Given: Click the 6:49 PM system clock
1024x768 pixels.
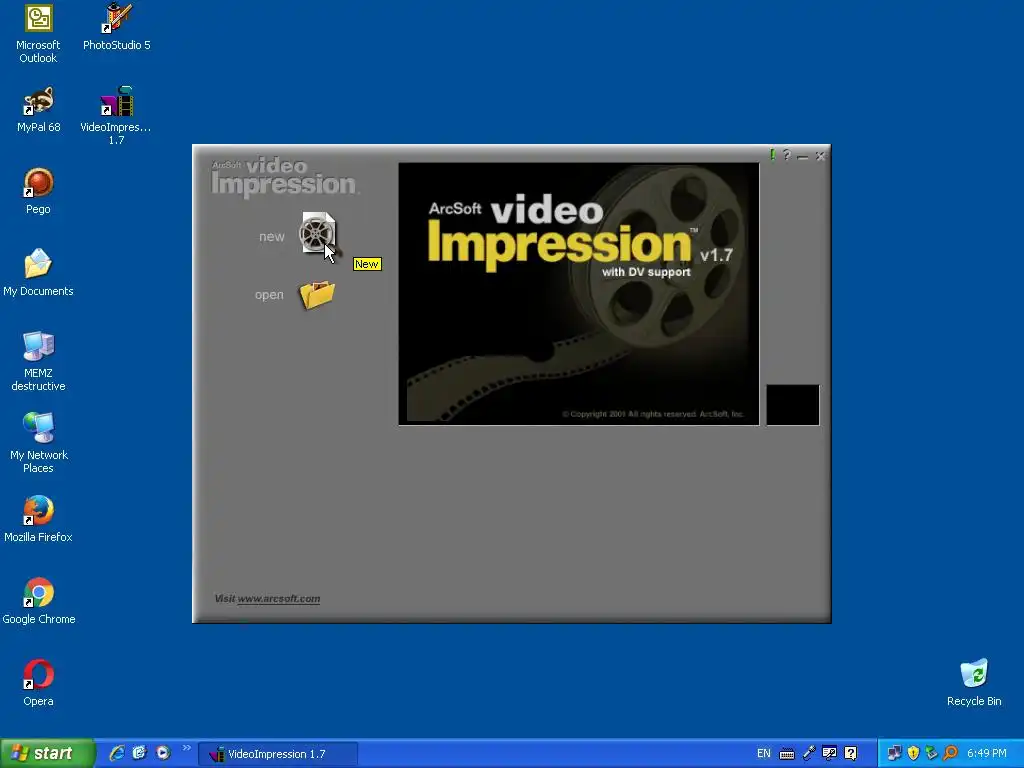Looking at the screenshot, I should coord(987,754).
